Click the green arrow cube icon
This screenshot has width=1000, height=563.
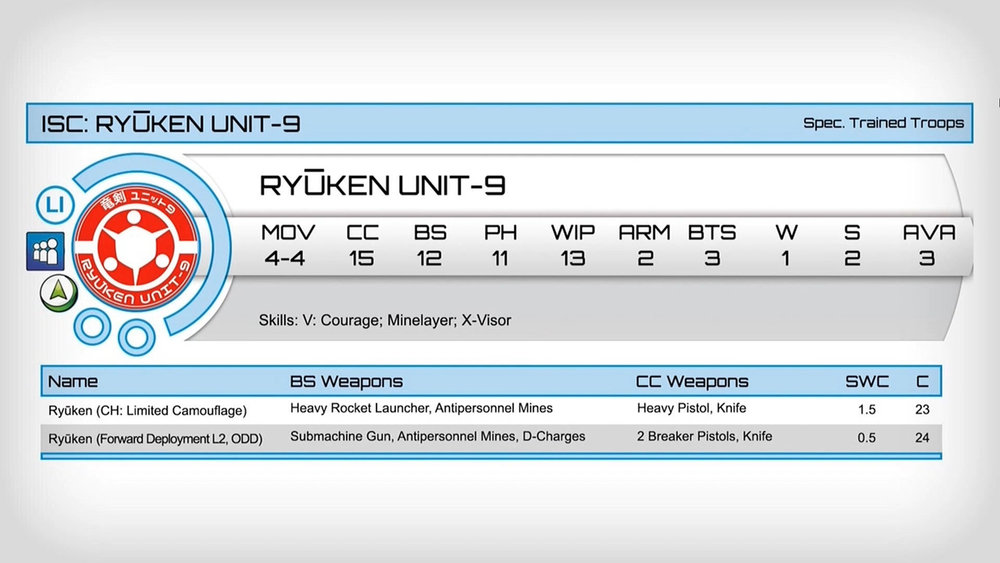(58, 293)
